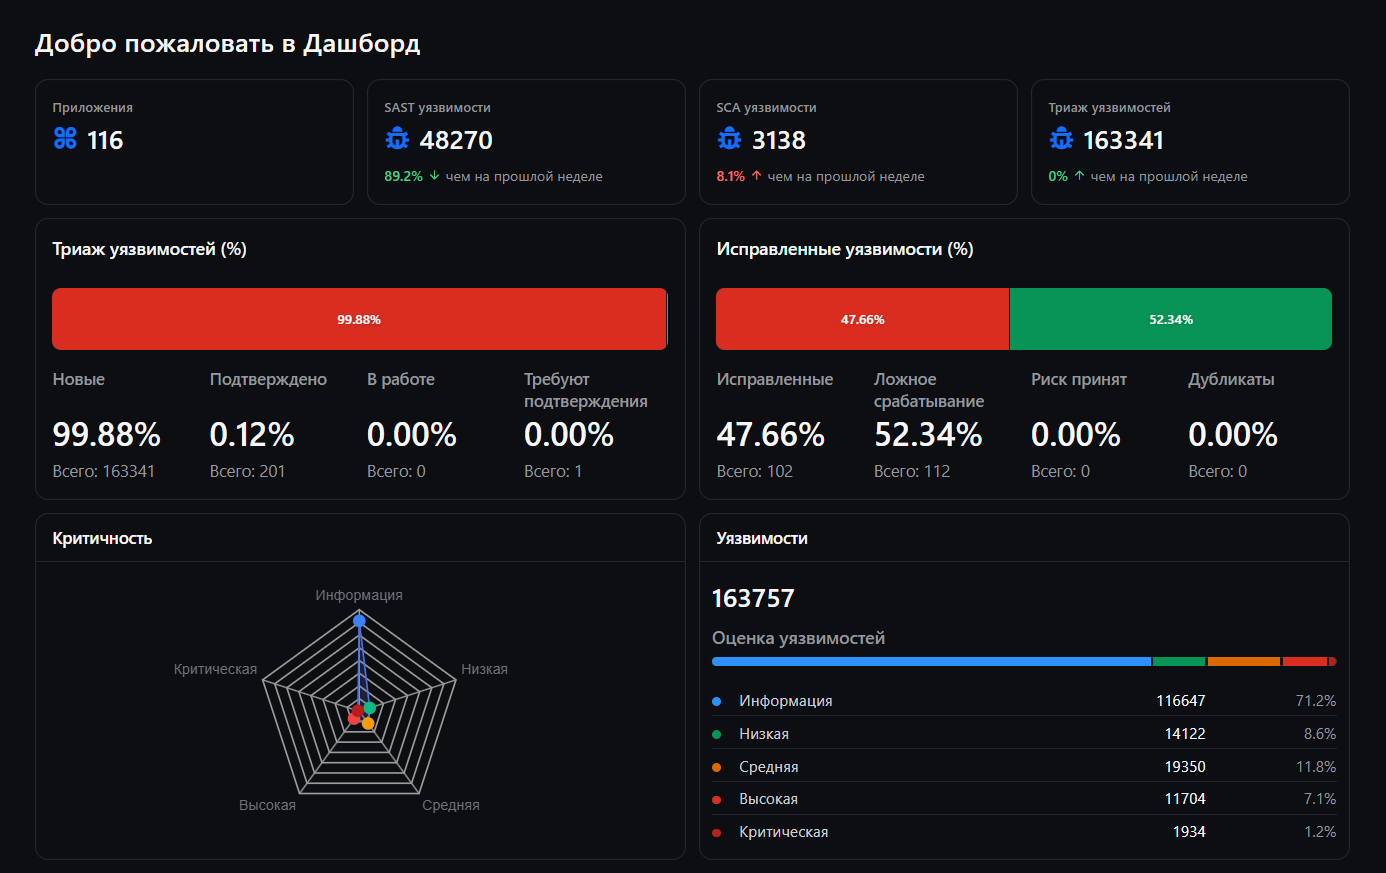This screenshot has height=873, width=1386.
Task: Select the blue Информация point on the radar chart
Action: (x=359, y=621)
